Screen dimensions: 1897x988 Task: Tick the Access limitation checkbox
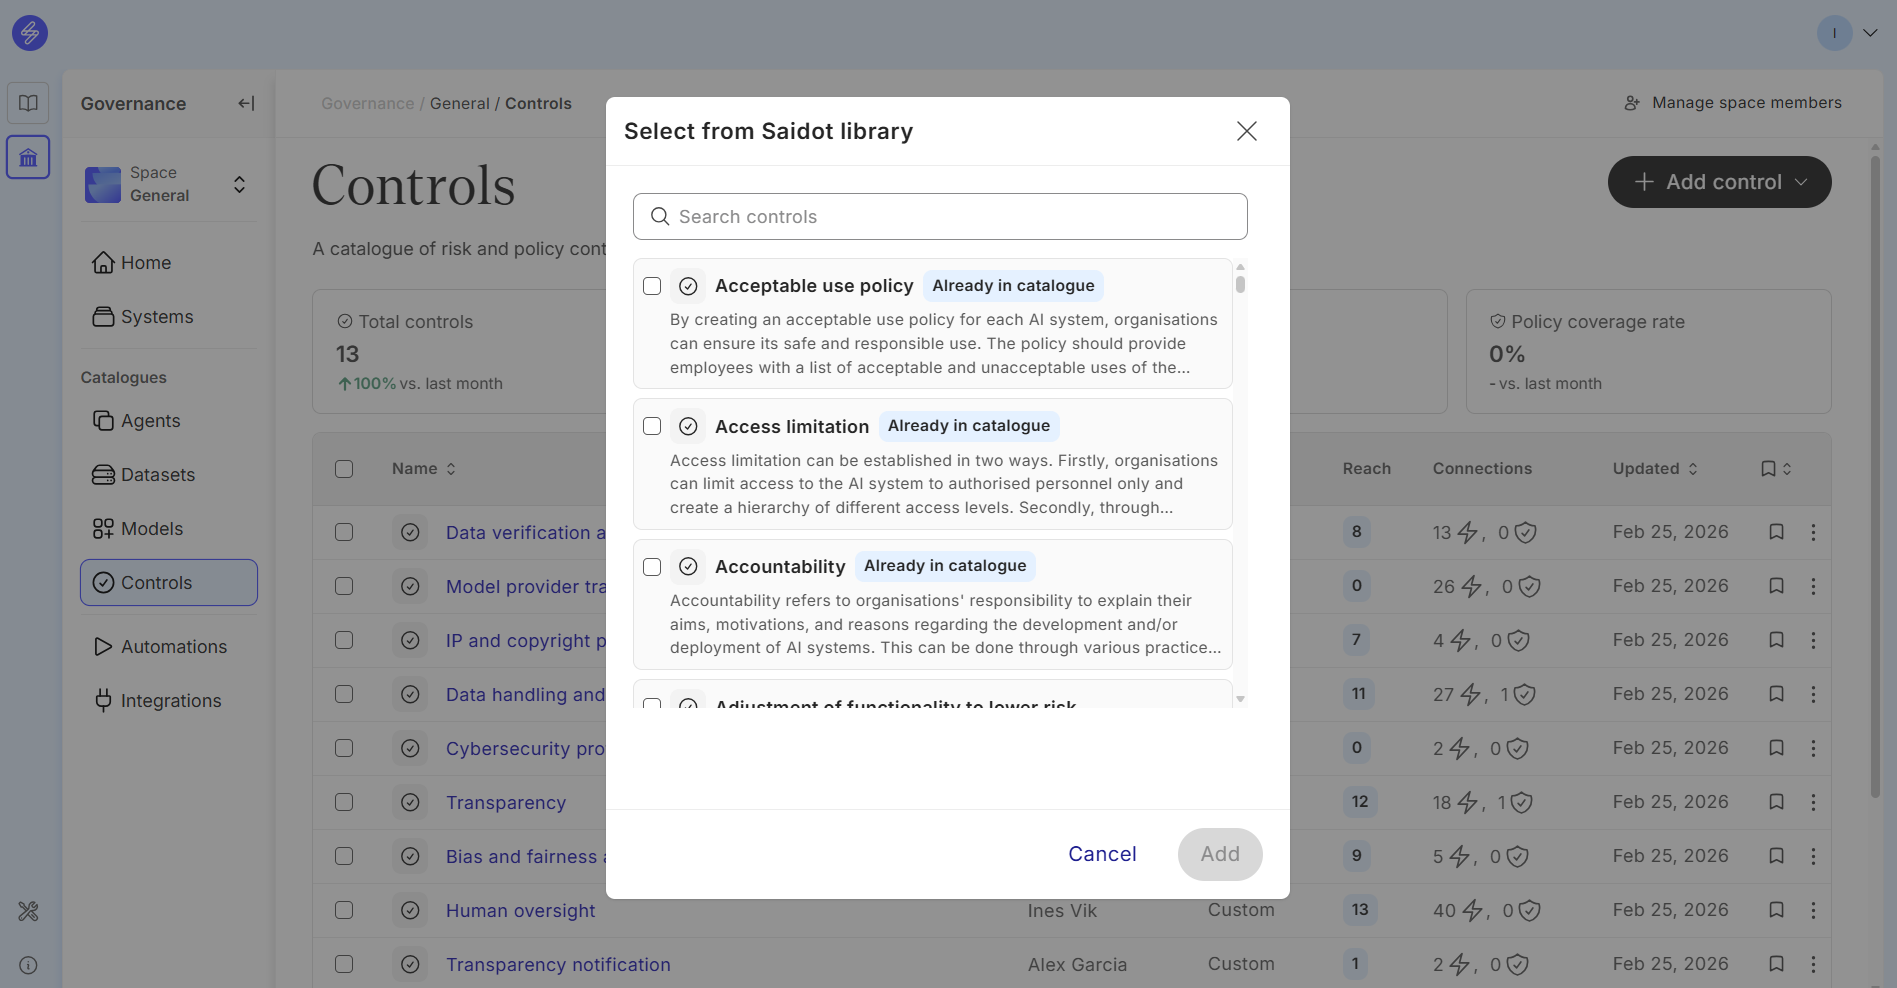click(x=652, y=426)
